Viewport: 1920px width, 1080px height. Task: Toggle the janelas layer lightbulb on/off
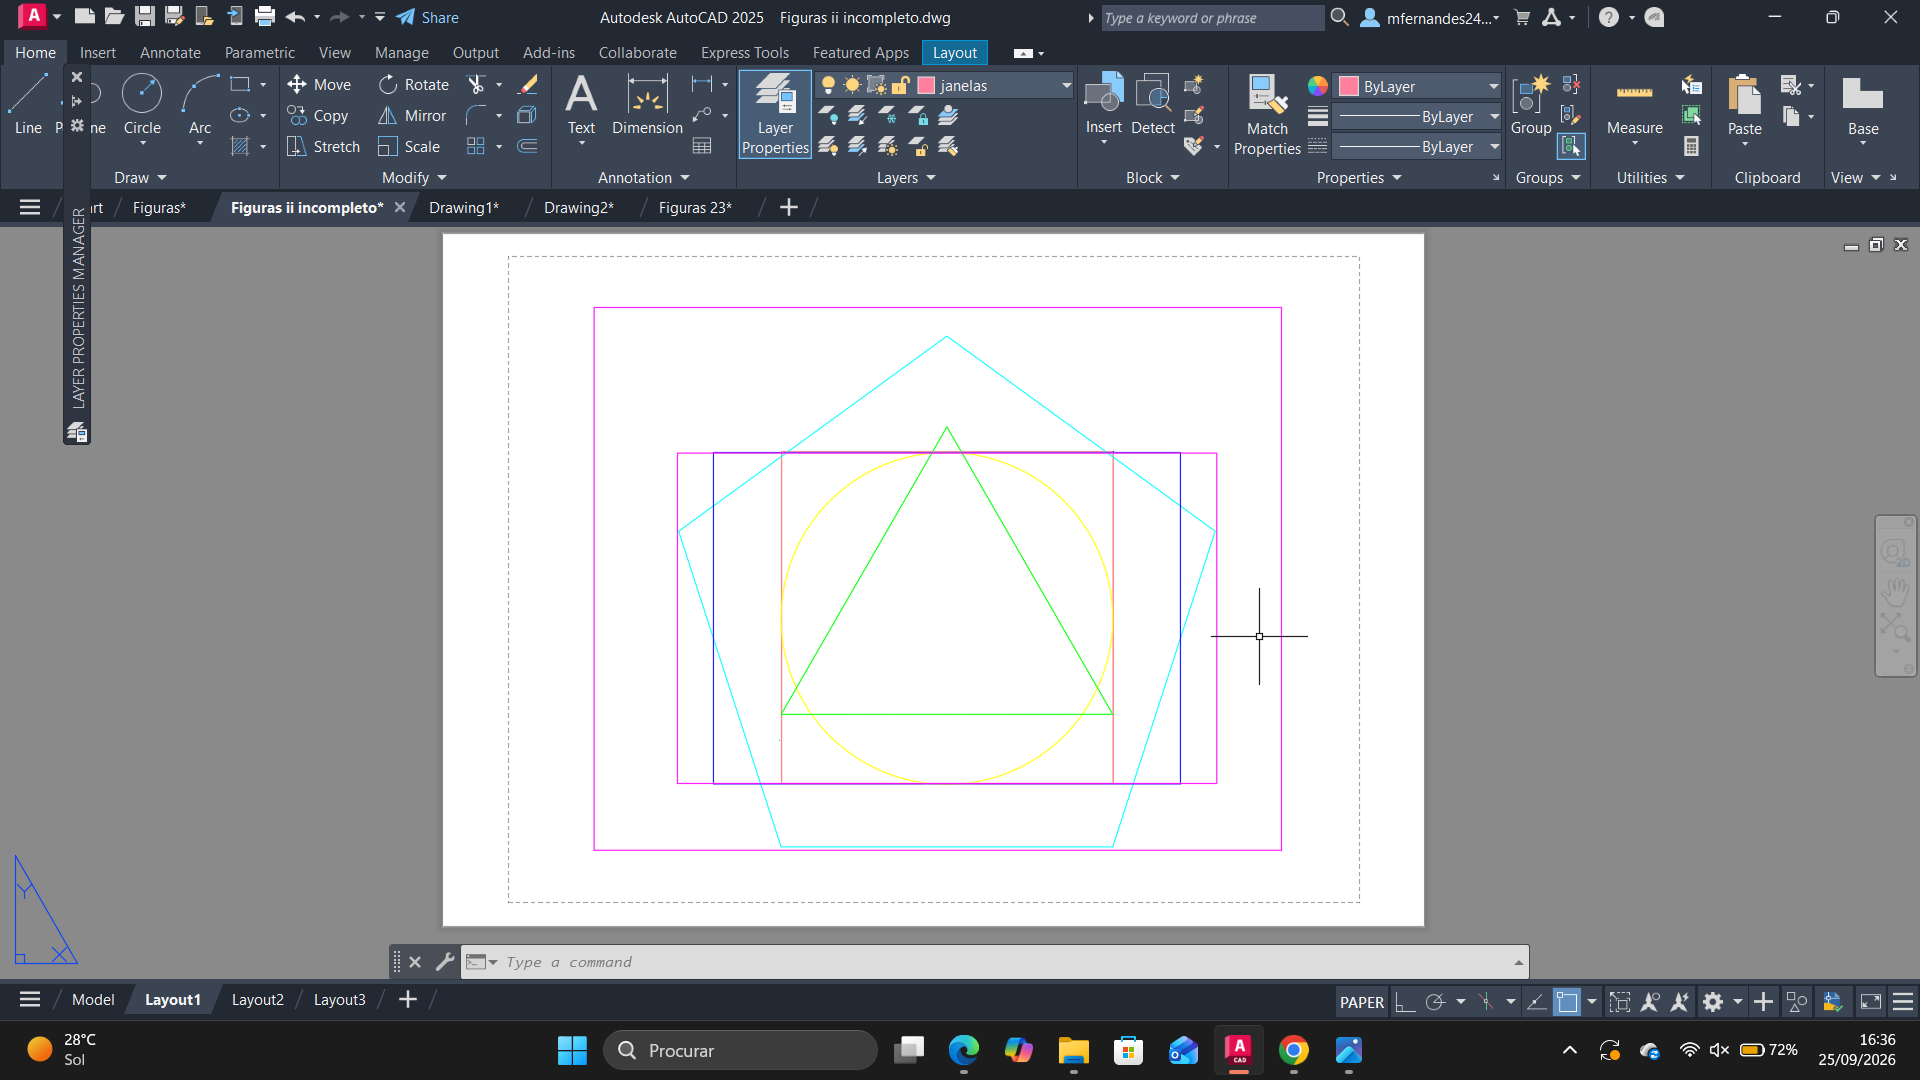coord(828,86)
